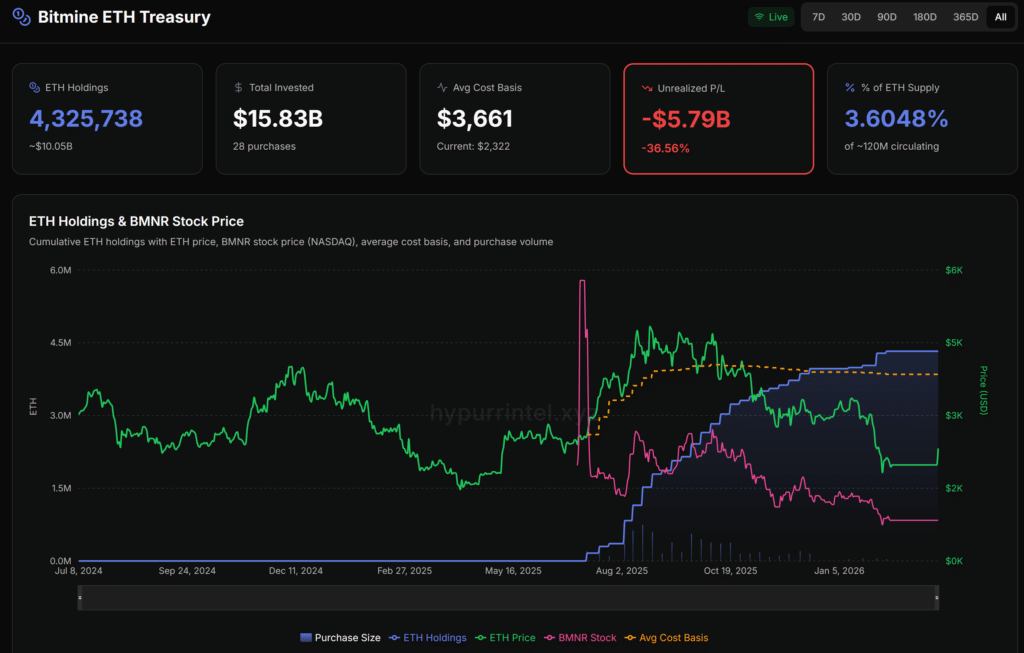The image size is (1024, 653).
Task: Click the Current: $2,322 price text
Action: coord(473,146)
